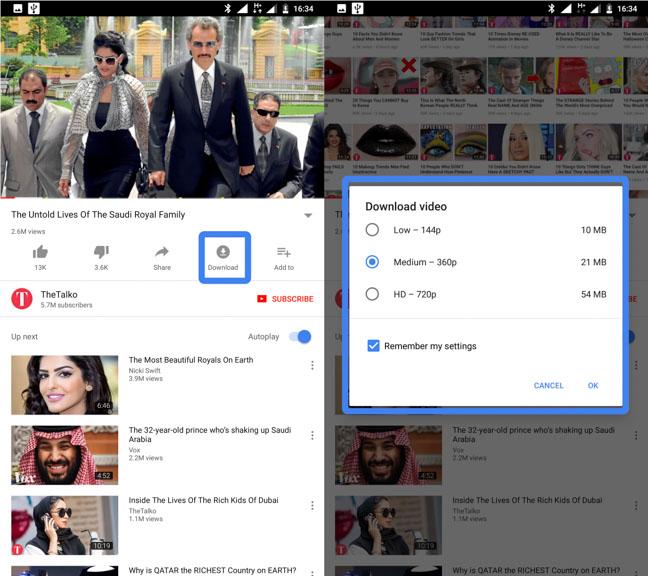Subscribe to TheTalko channel
The height and width of the screenshot is (576, 648).
(x=285, y=299)
